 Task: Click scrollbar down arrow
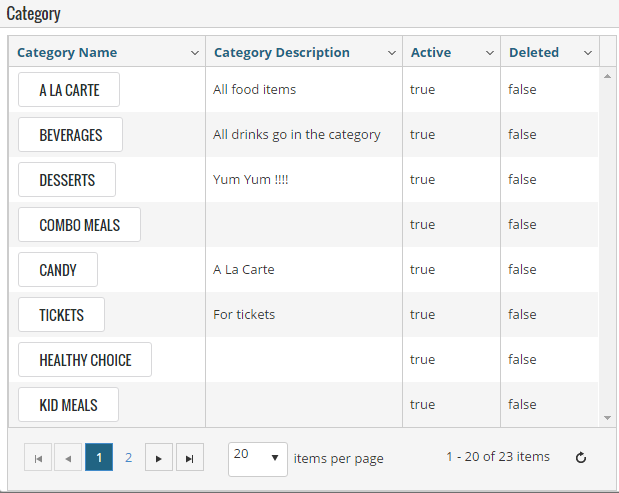[608, 418]
